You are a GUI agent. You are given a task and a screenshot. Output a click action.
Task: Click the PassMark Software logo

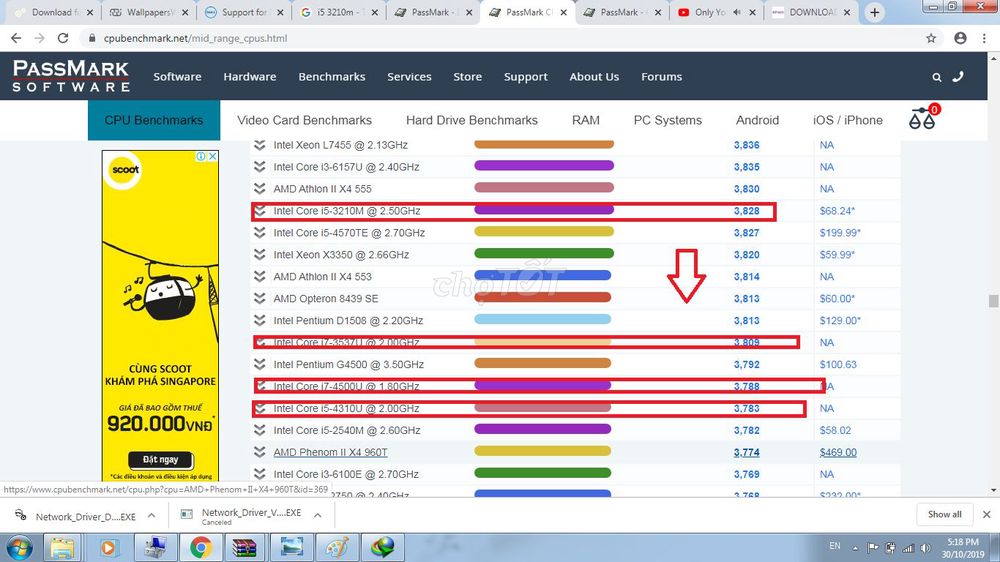click(x=71, y=76)
